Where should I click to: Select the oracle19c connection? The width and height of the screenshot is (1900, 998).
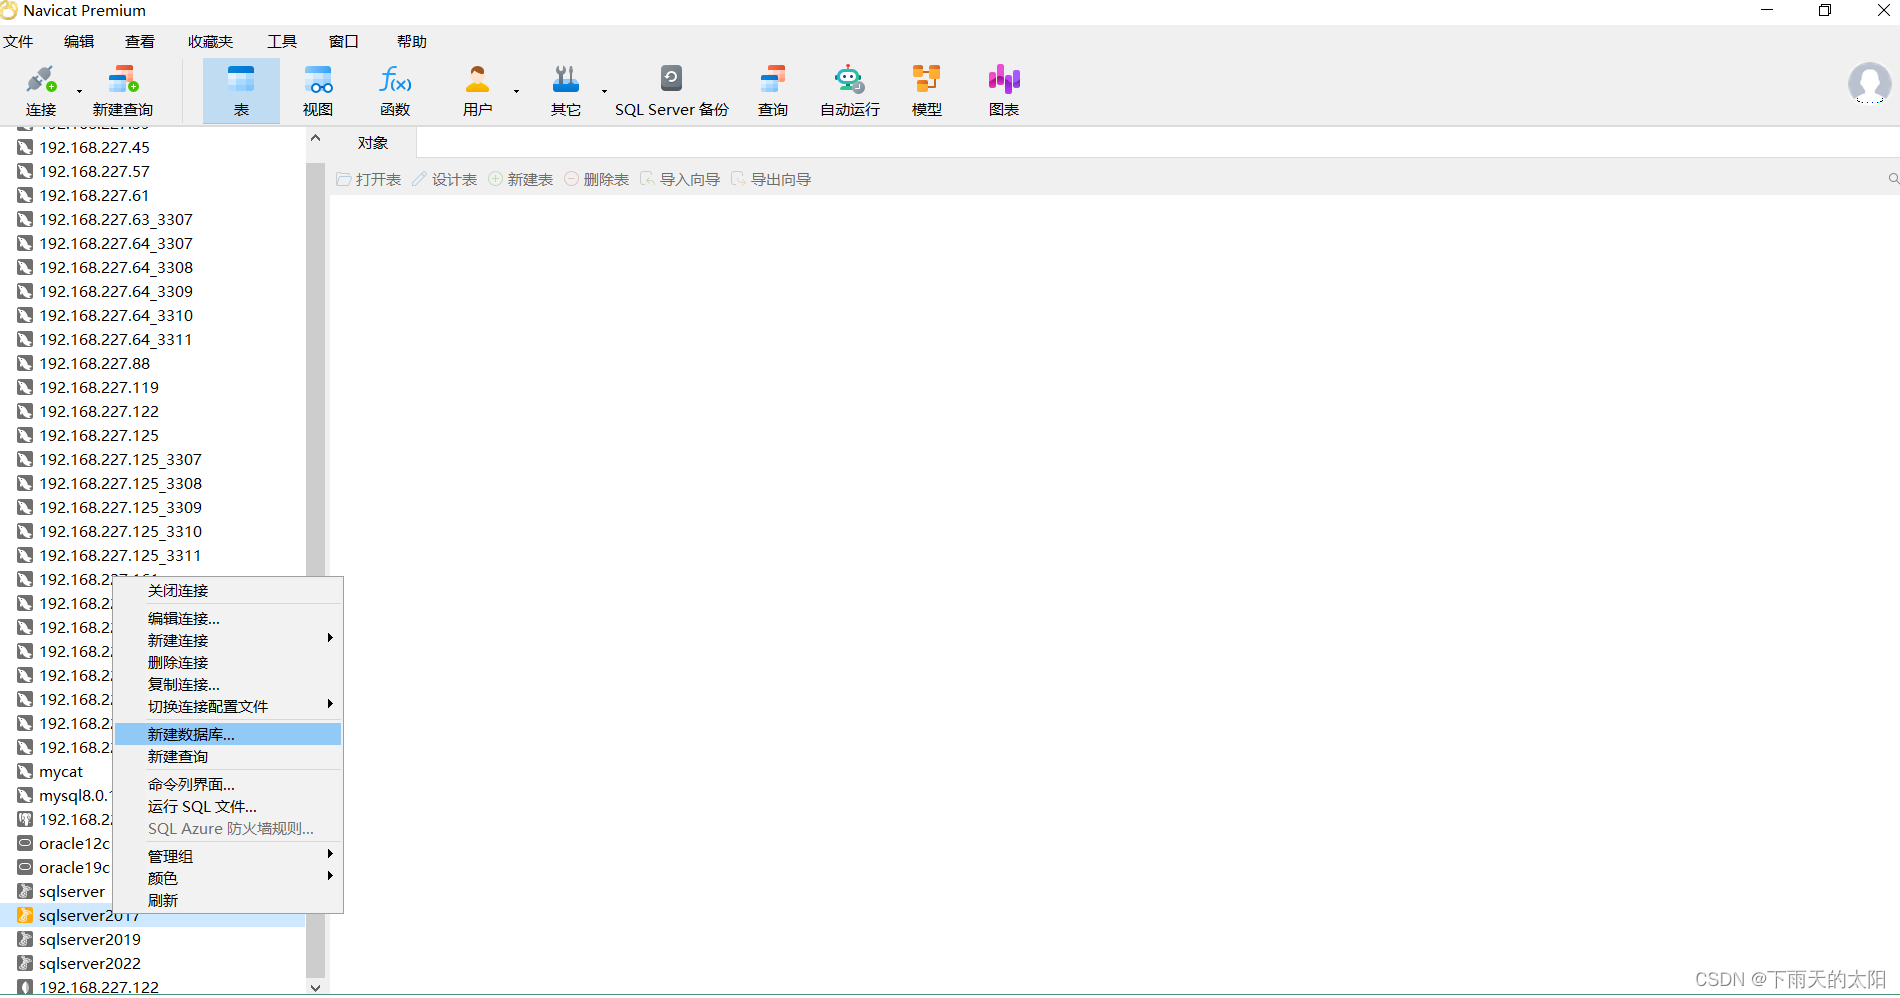pos(75,867)
